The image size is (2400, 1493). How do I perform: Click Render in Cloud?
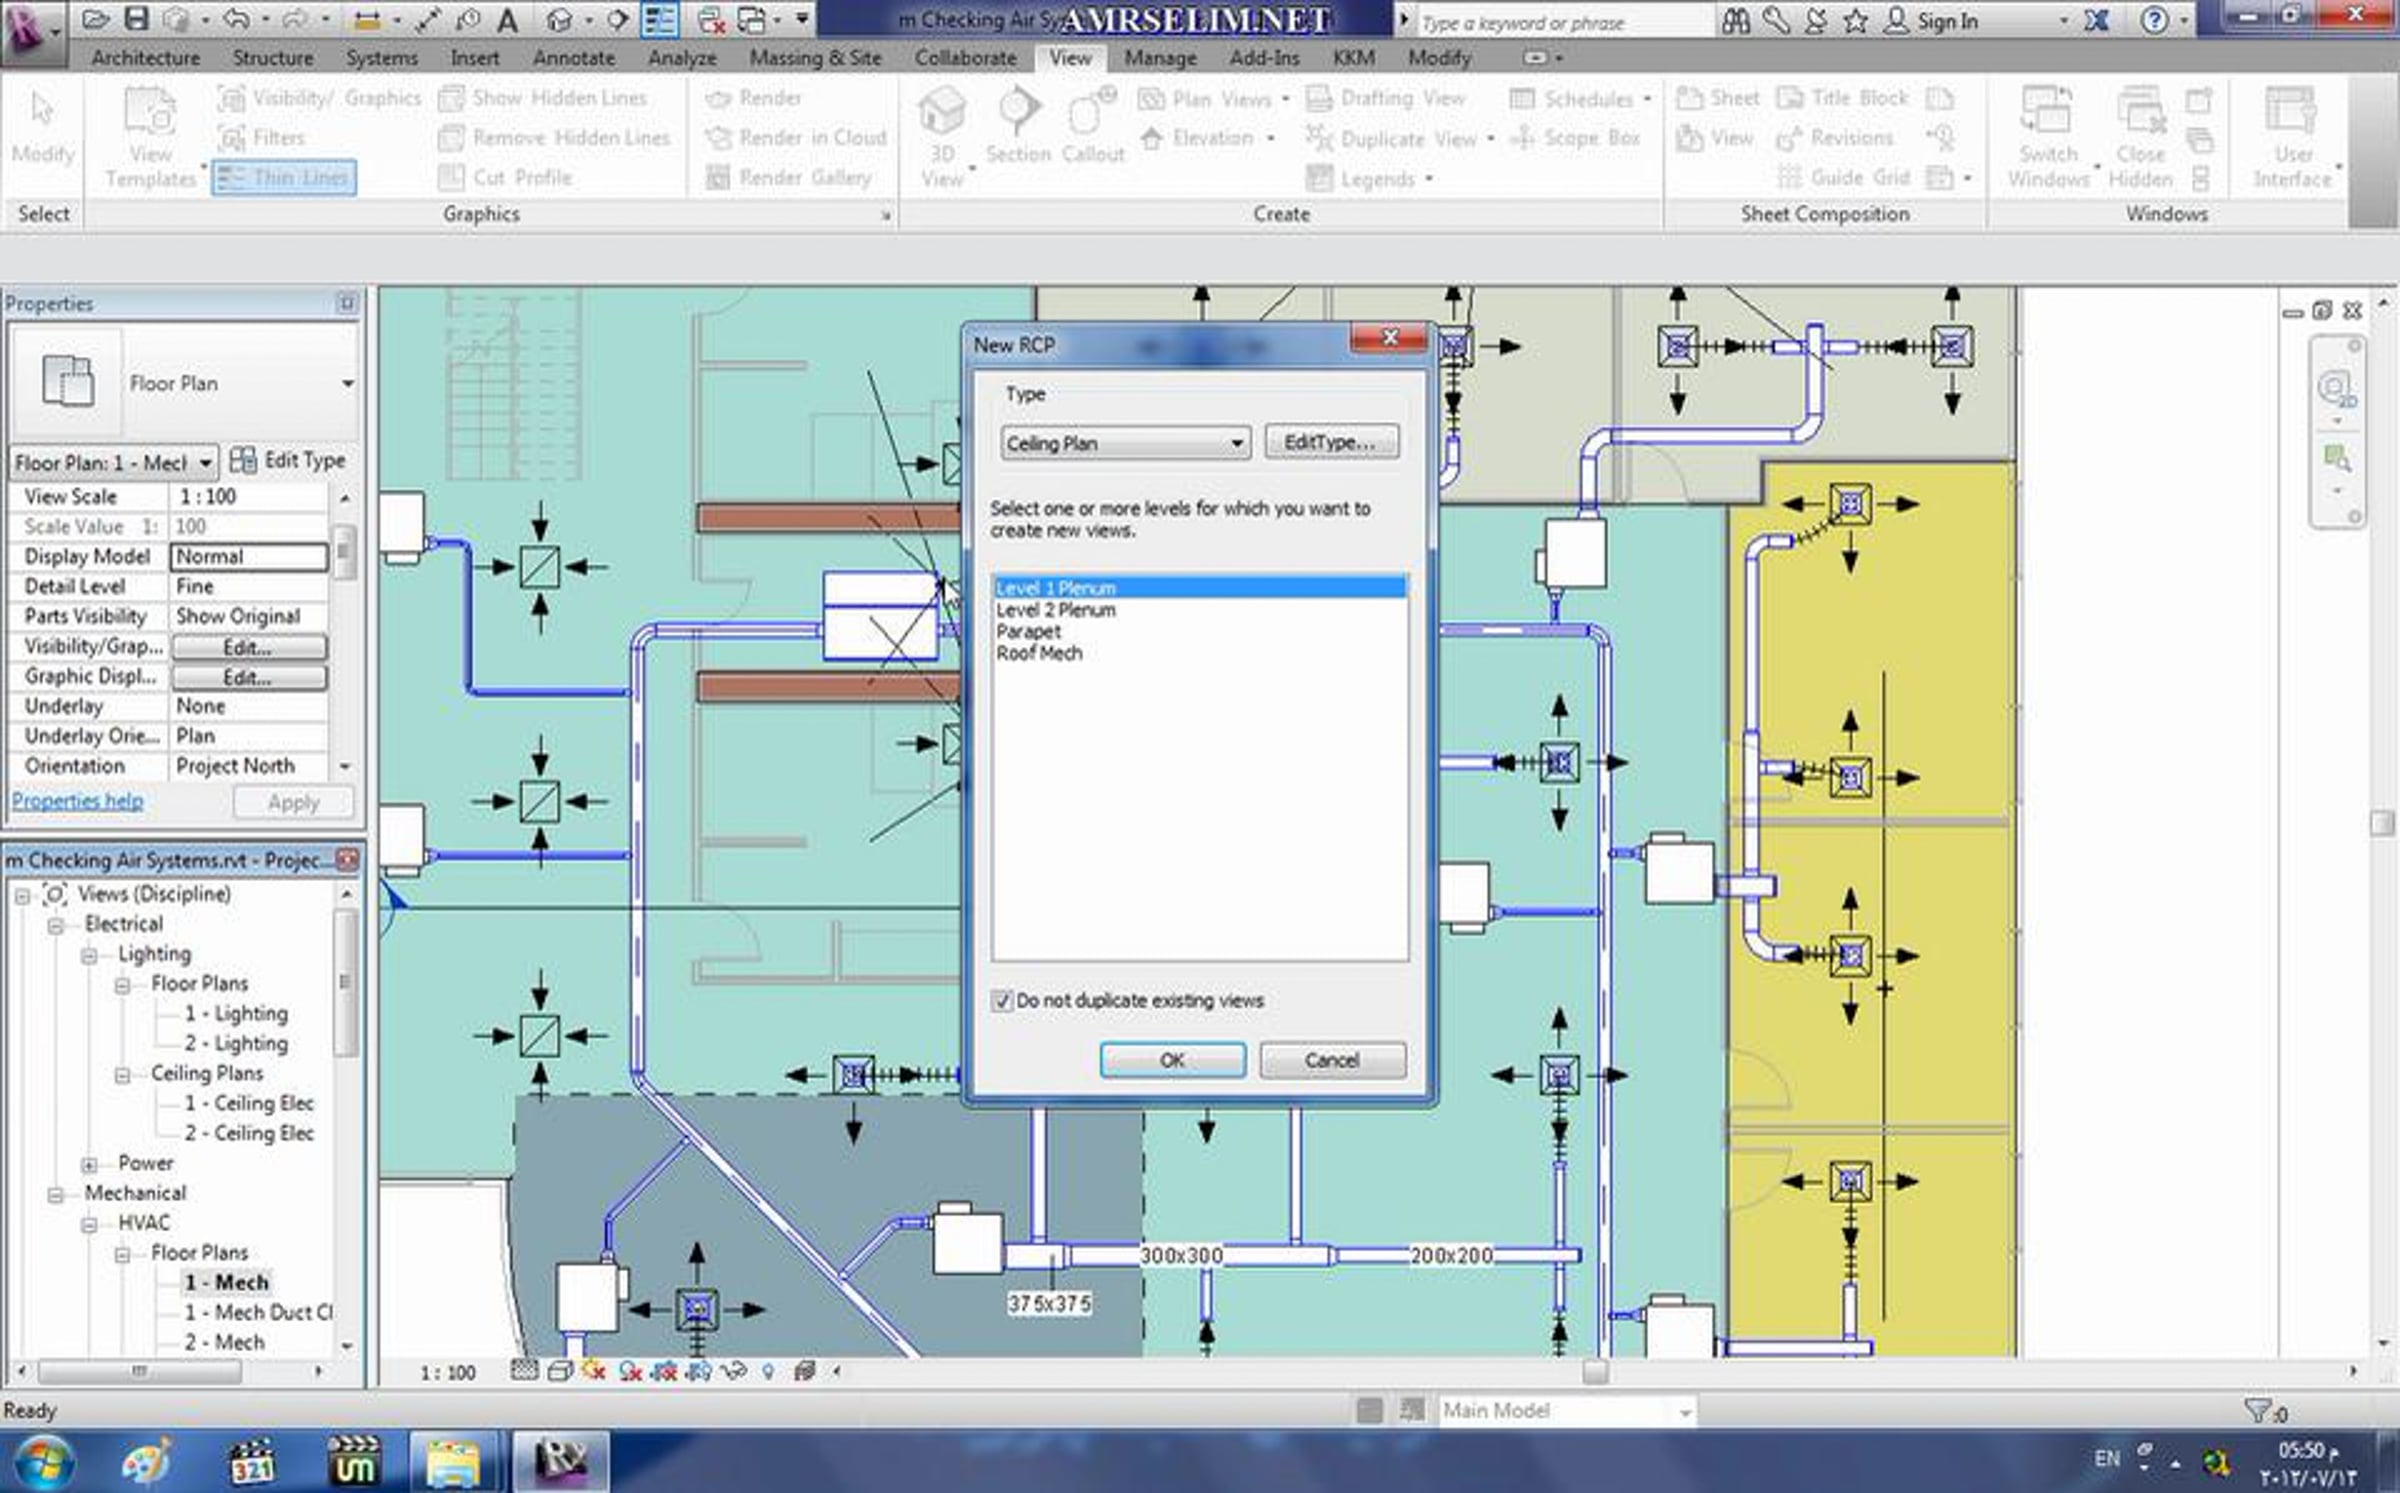tap(796, 138)
